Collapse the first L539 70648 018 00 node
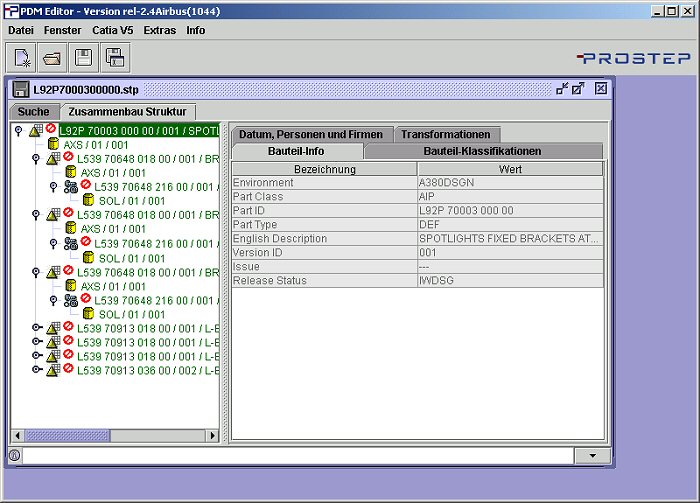700x503 pixels. (x=36, y=159)
